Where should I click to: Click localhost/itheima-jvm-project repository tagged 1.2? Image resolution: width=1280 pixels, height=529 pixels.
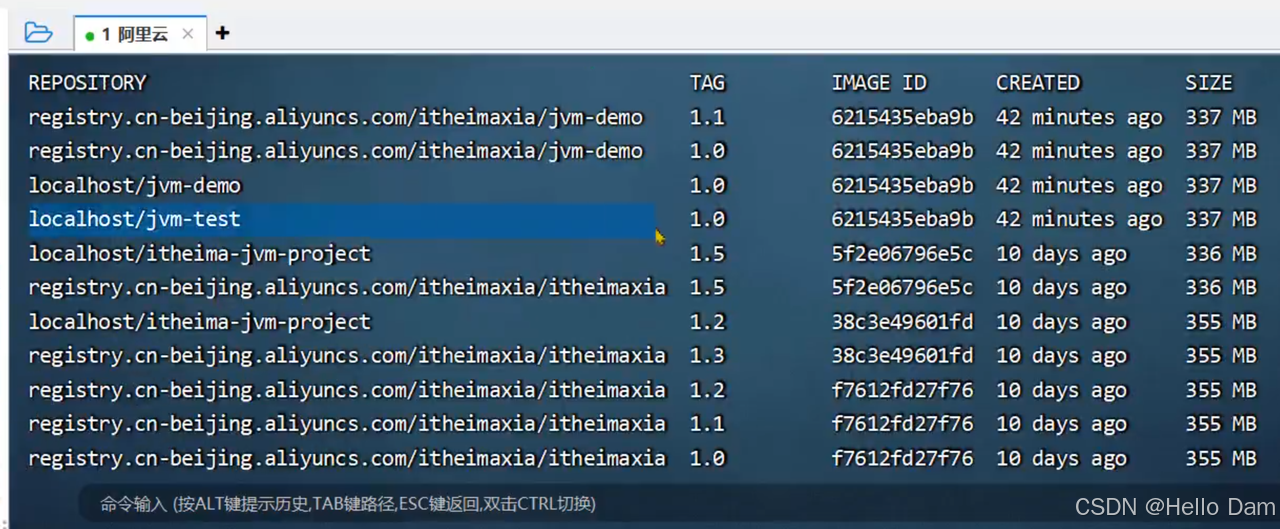coord(199,322)
